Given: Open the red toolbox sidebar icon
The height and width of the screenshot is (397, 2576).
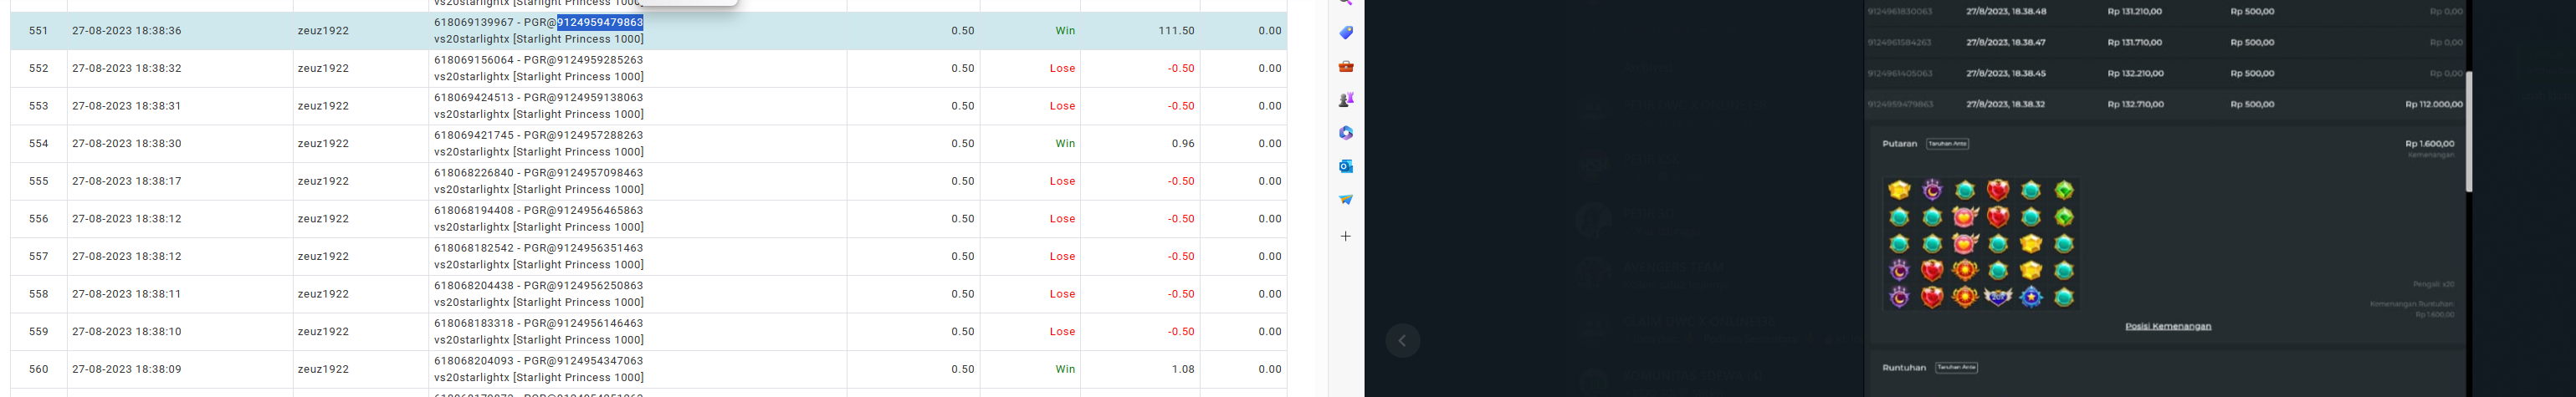Looking at the screenshot, I should click(1346, 66).
